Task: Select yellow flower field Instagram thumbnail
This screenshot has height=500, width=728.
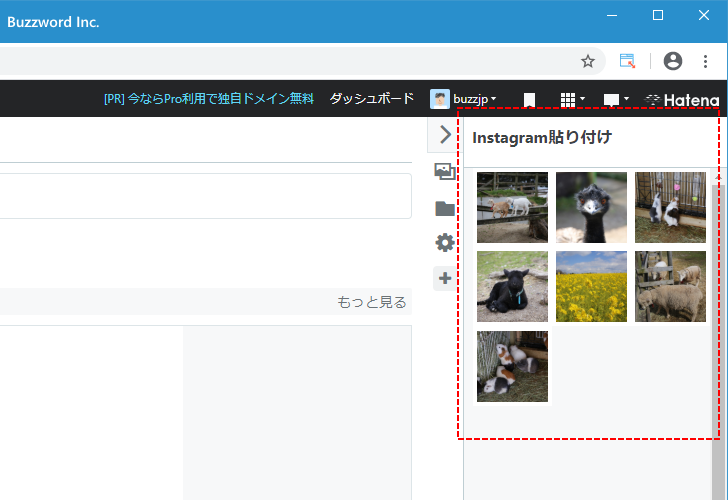Action: [x=591, y=286]
